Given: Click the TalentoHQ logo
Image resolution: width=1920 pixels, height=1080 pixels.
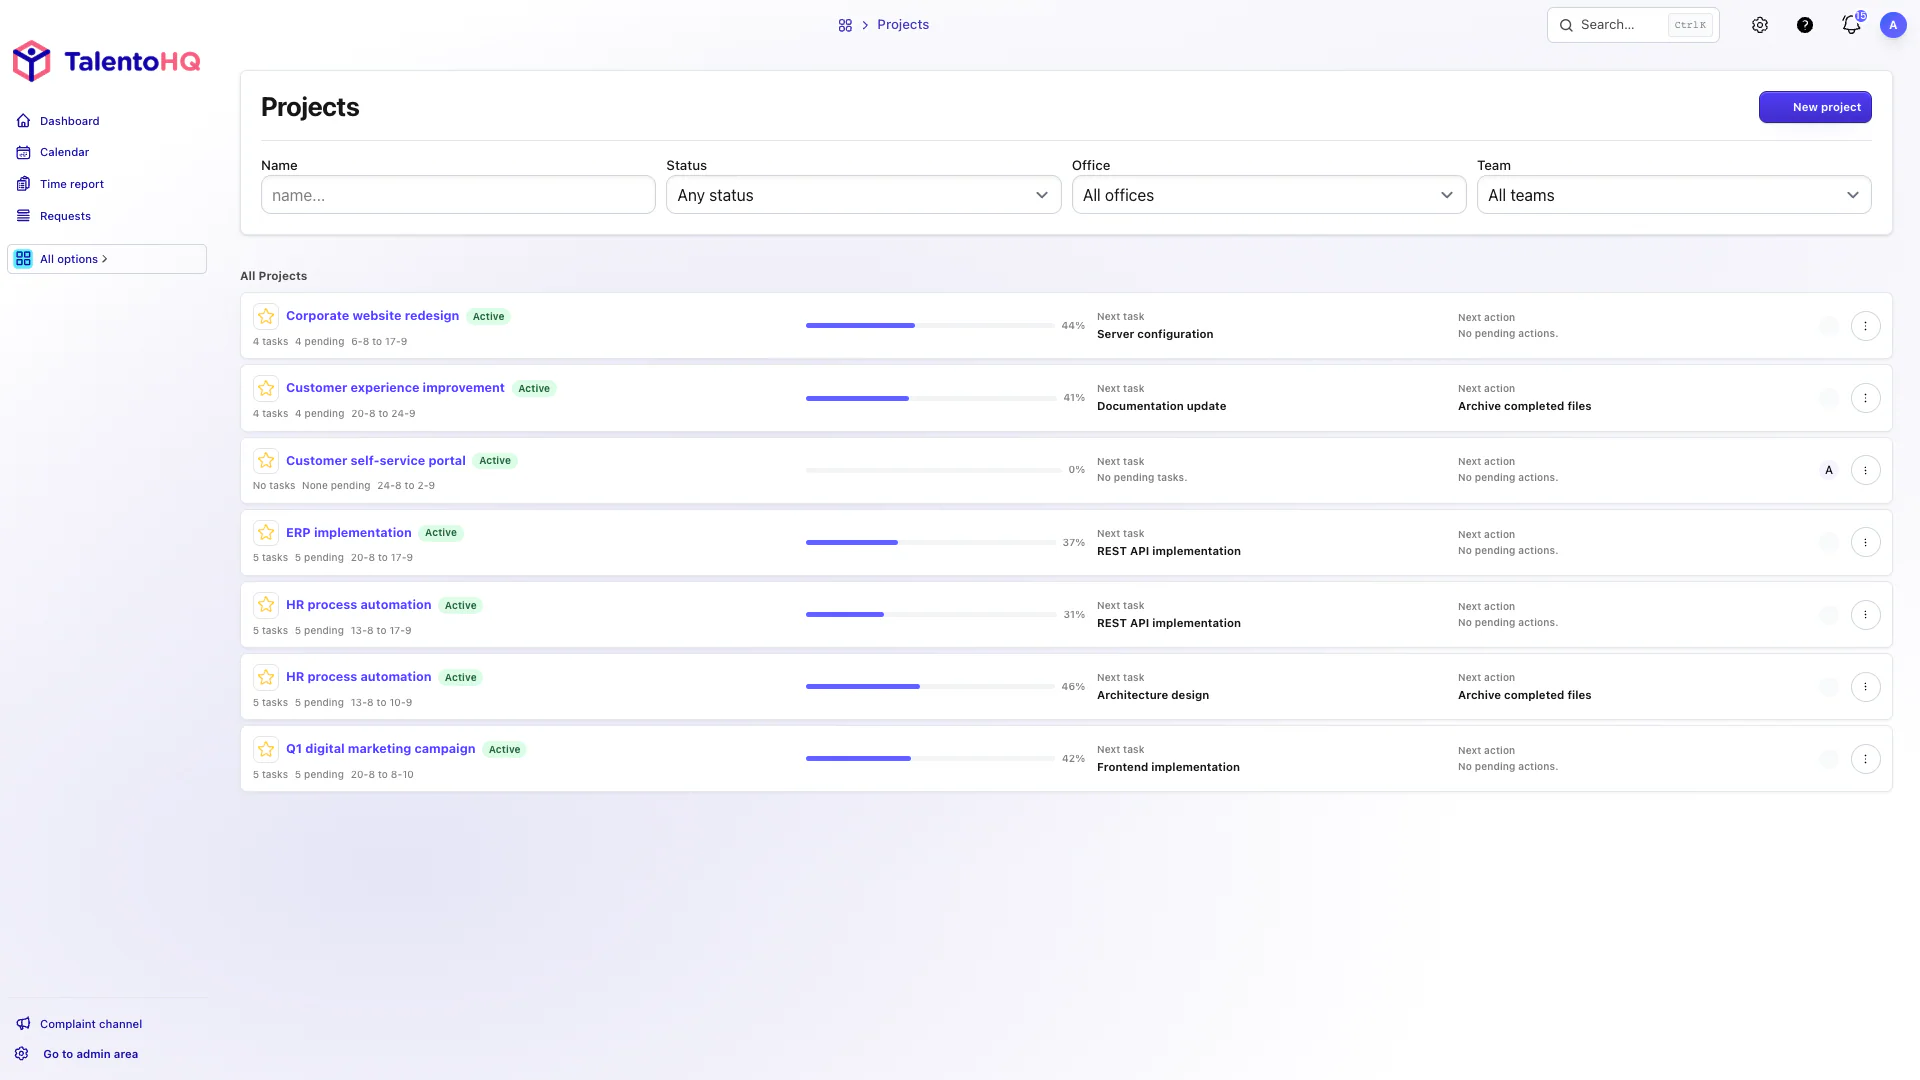Looking at the screenshot, I should (106, 61).
